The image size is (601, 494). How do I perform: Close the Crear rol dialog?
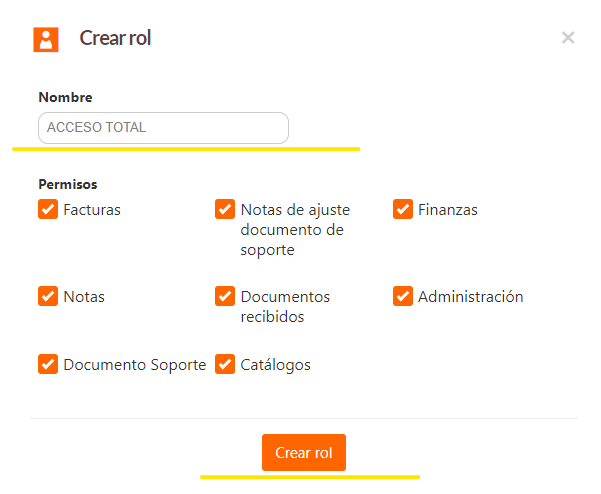click(568, 38)
